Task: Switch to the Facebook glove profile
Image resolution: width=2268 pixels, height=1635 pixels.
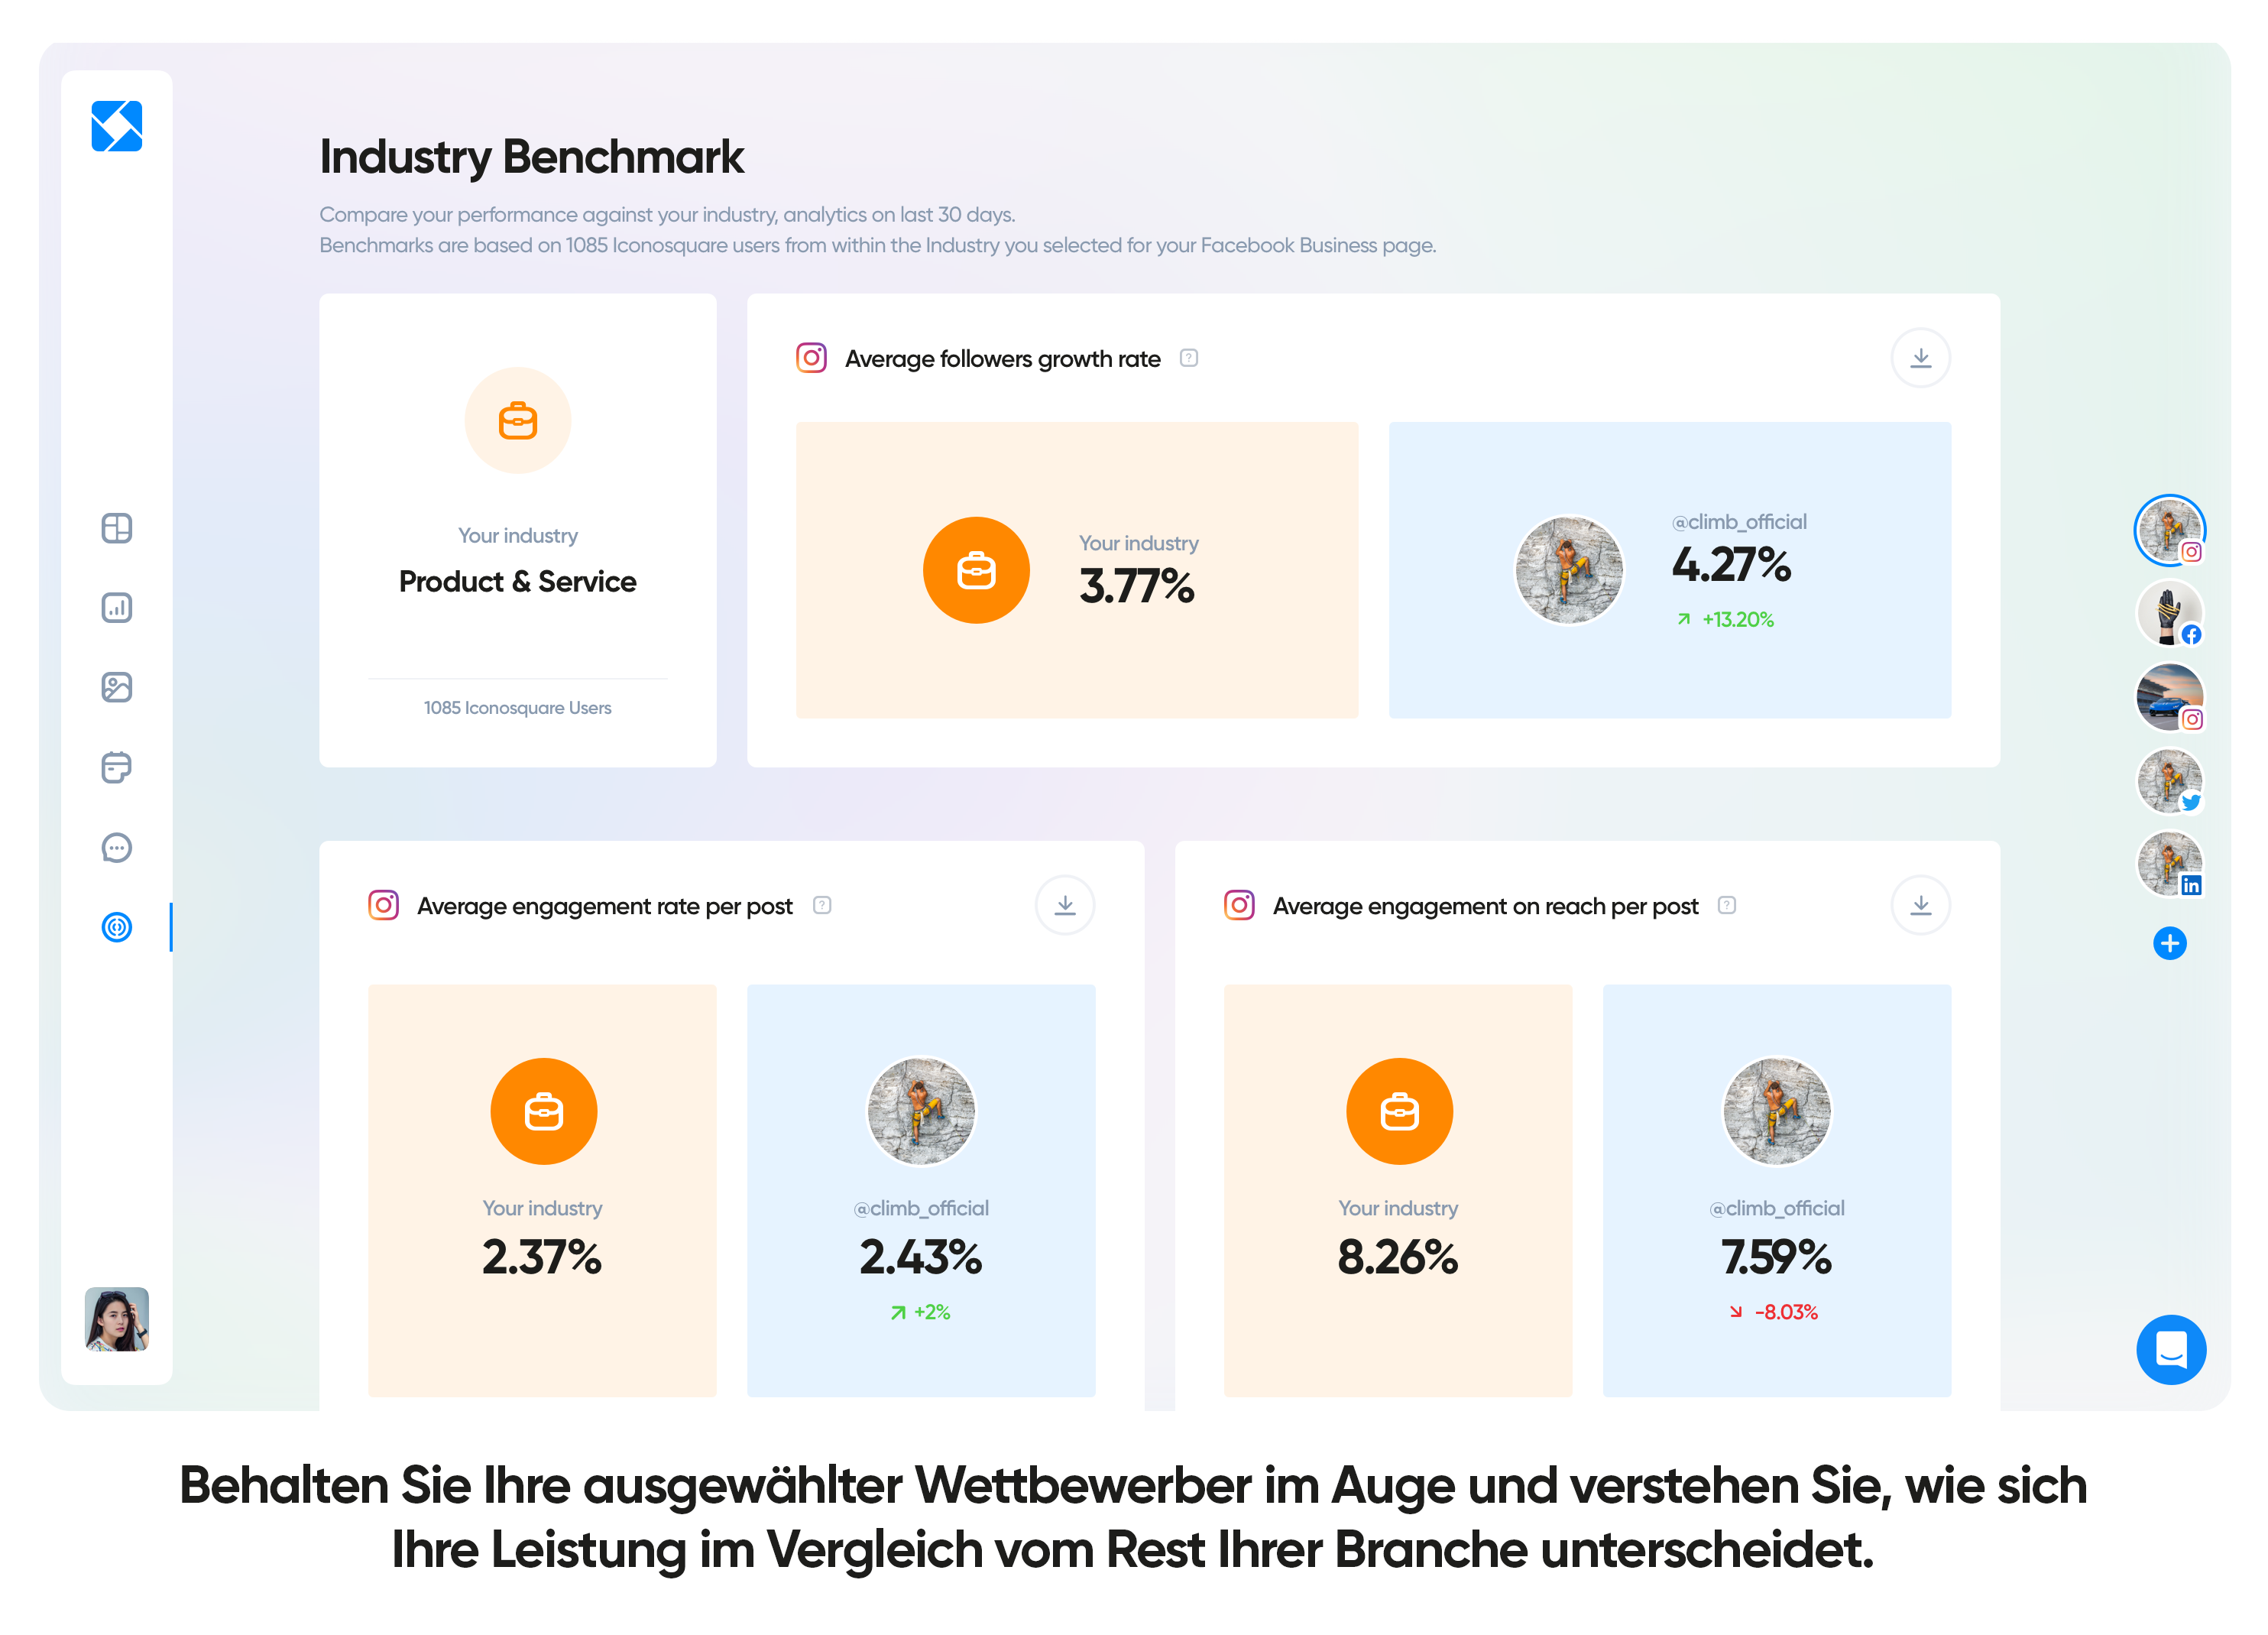Action: click(2170, 614)
